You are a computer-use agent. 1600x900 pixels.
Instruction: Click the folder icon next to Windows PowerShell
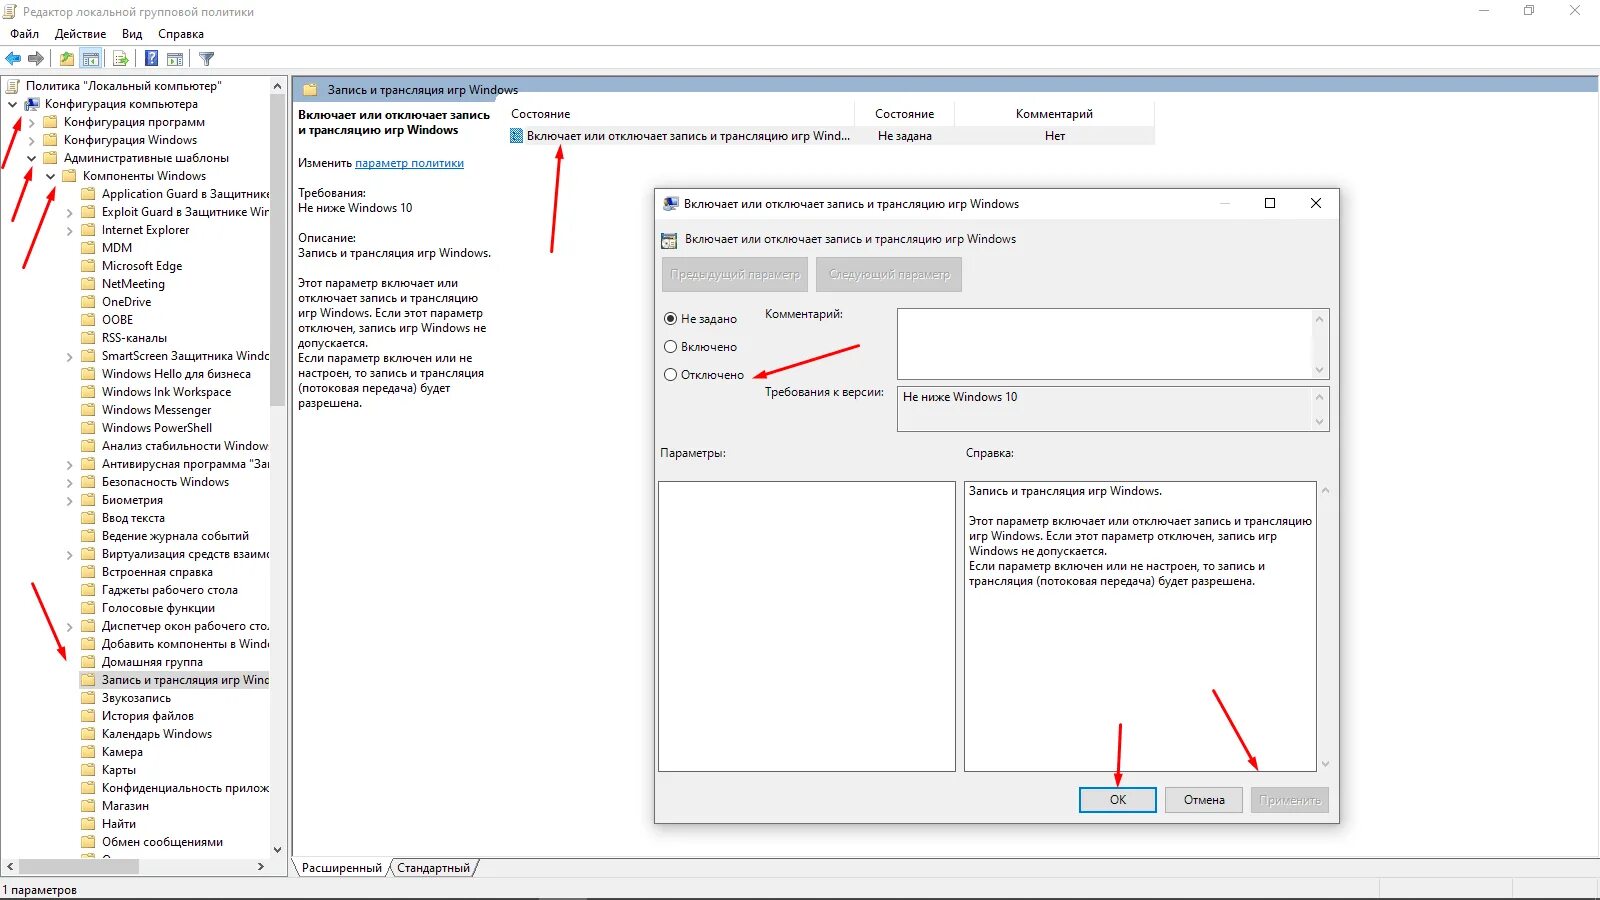pos(88,428)
